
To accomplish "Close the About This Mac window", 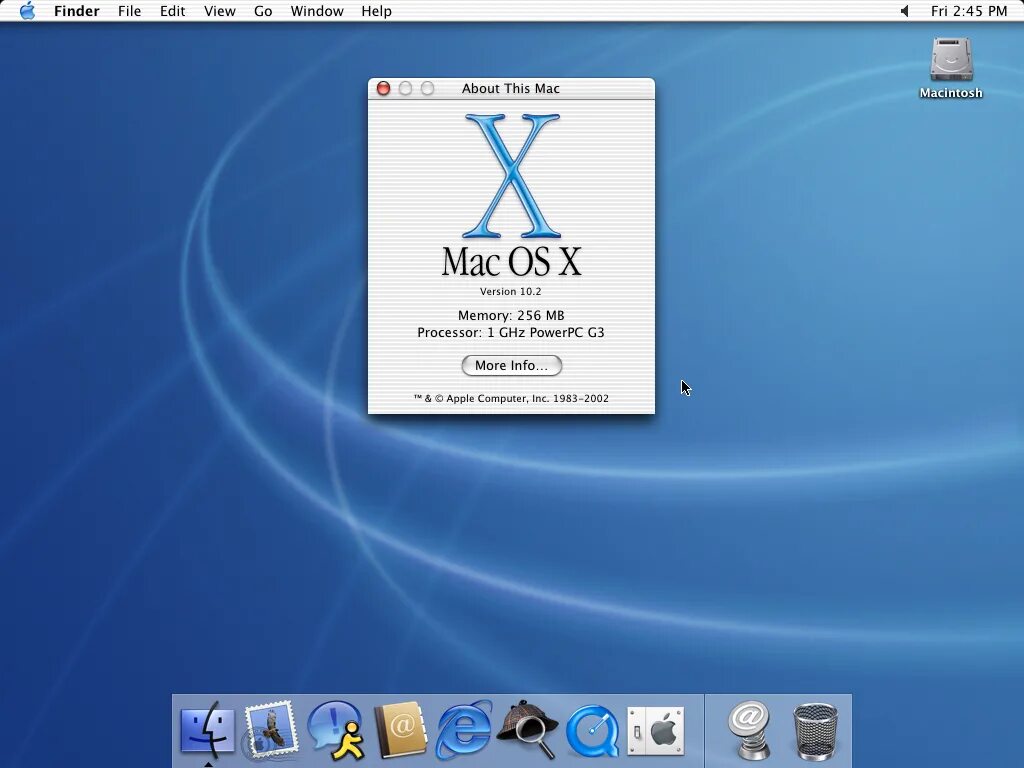I will (383, 88).
